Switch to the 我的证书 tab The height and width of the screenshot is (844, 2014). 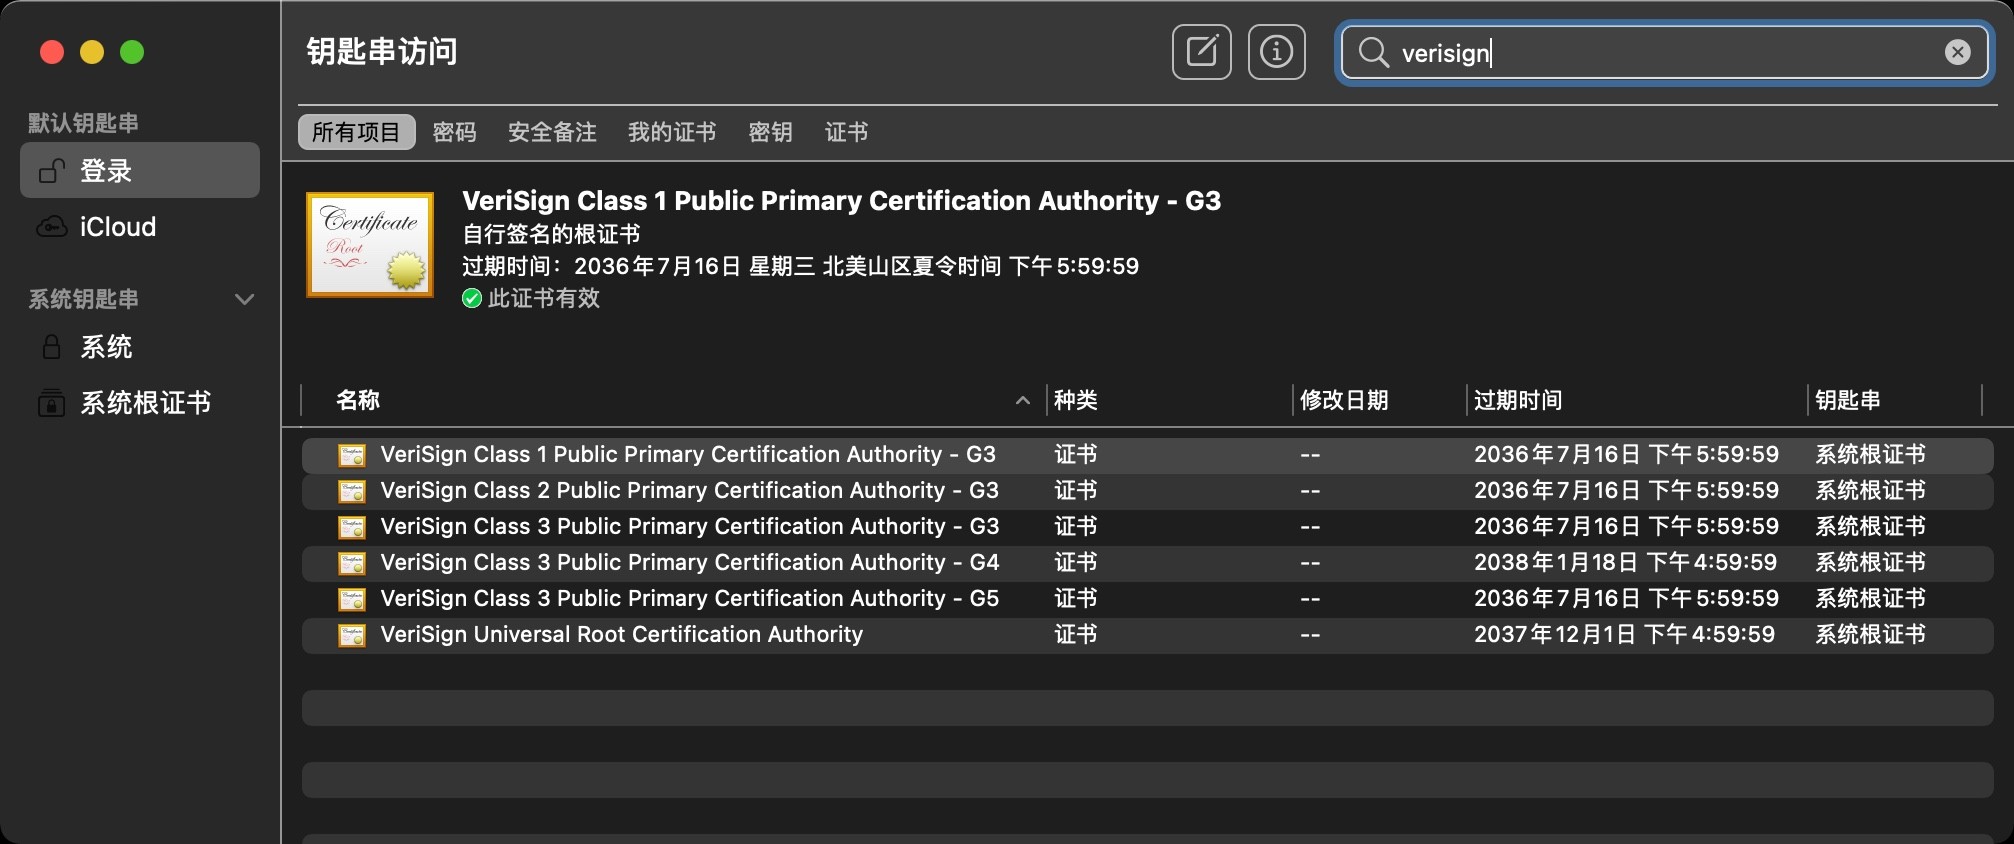[x=671, y=132]
